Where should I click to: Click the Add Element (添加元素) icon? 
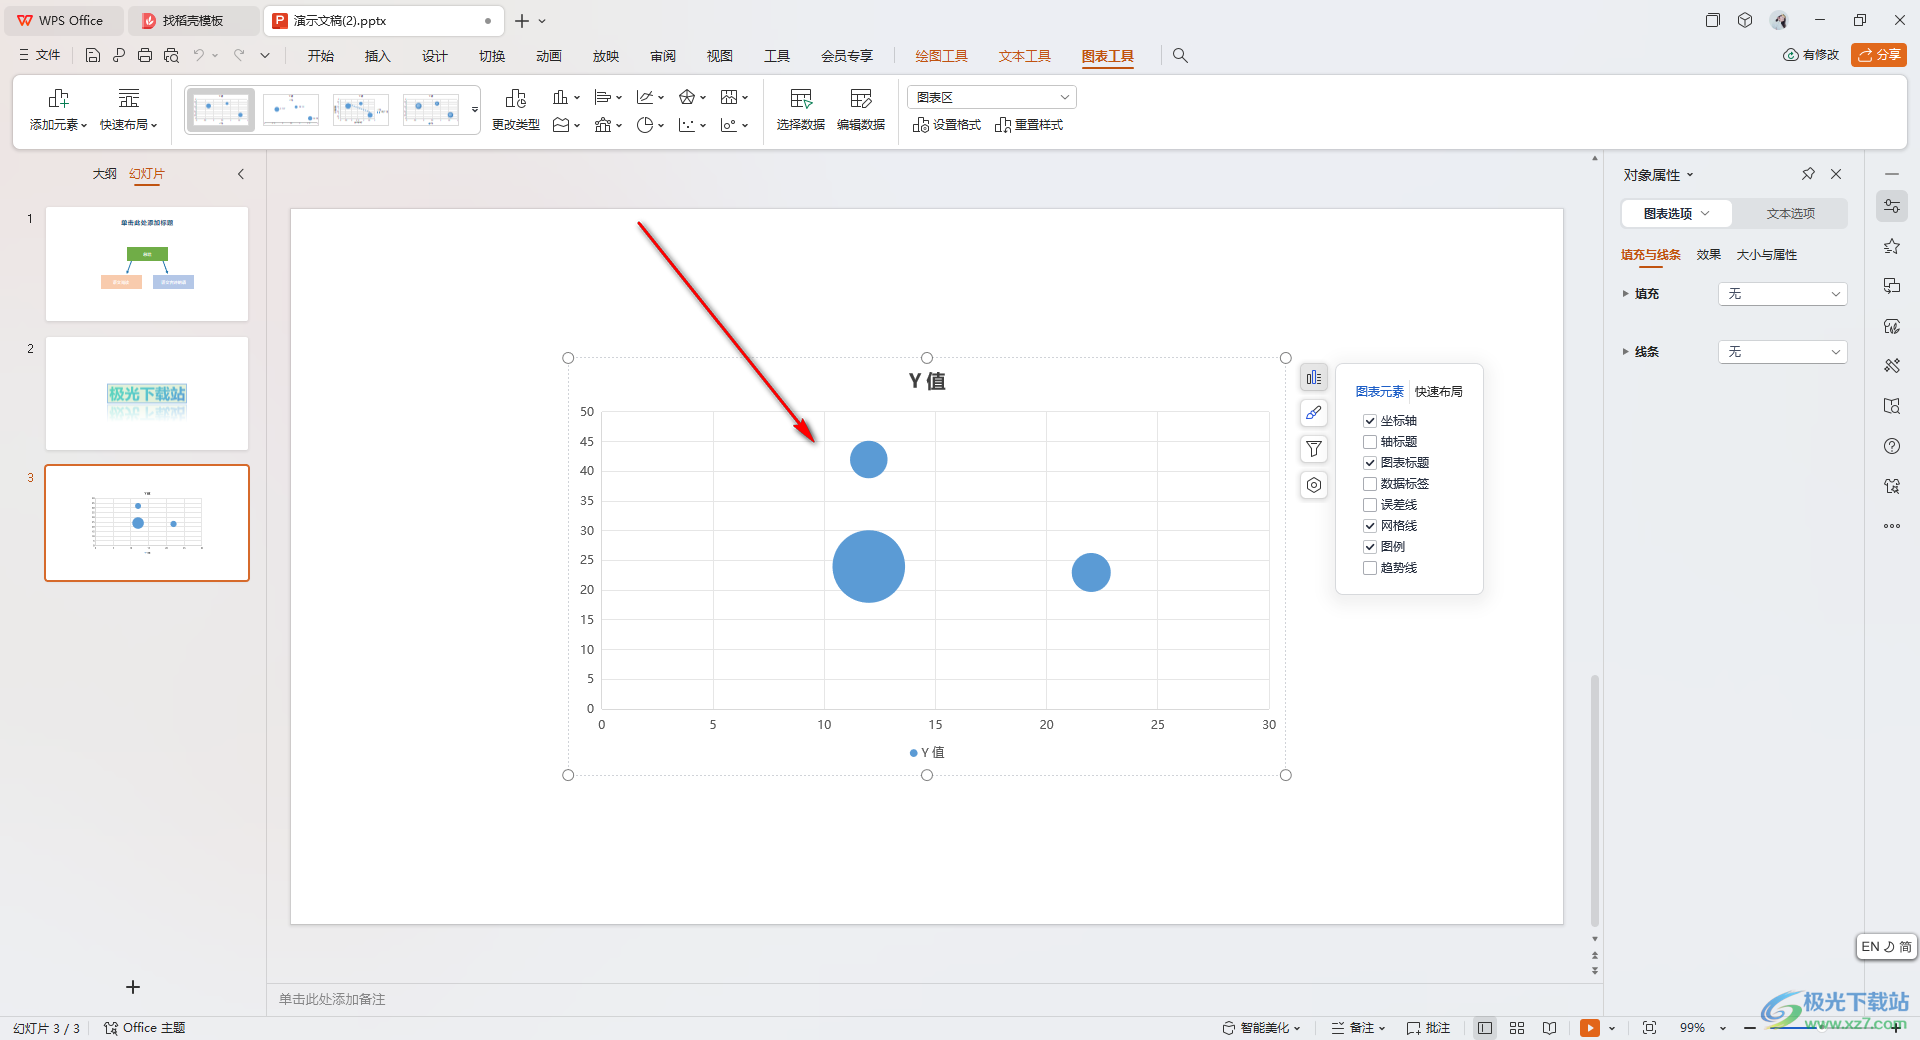click(58, 99)
